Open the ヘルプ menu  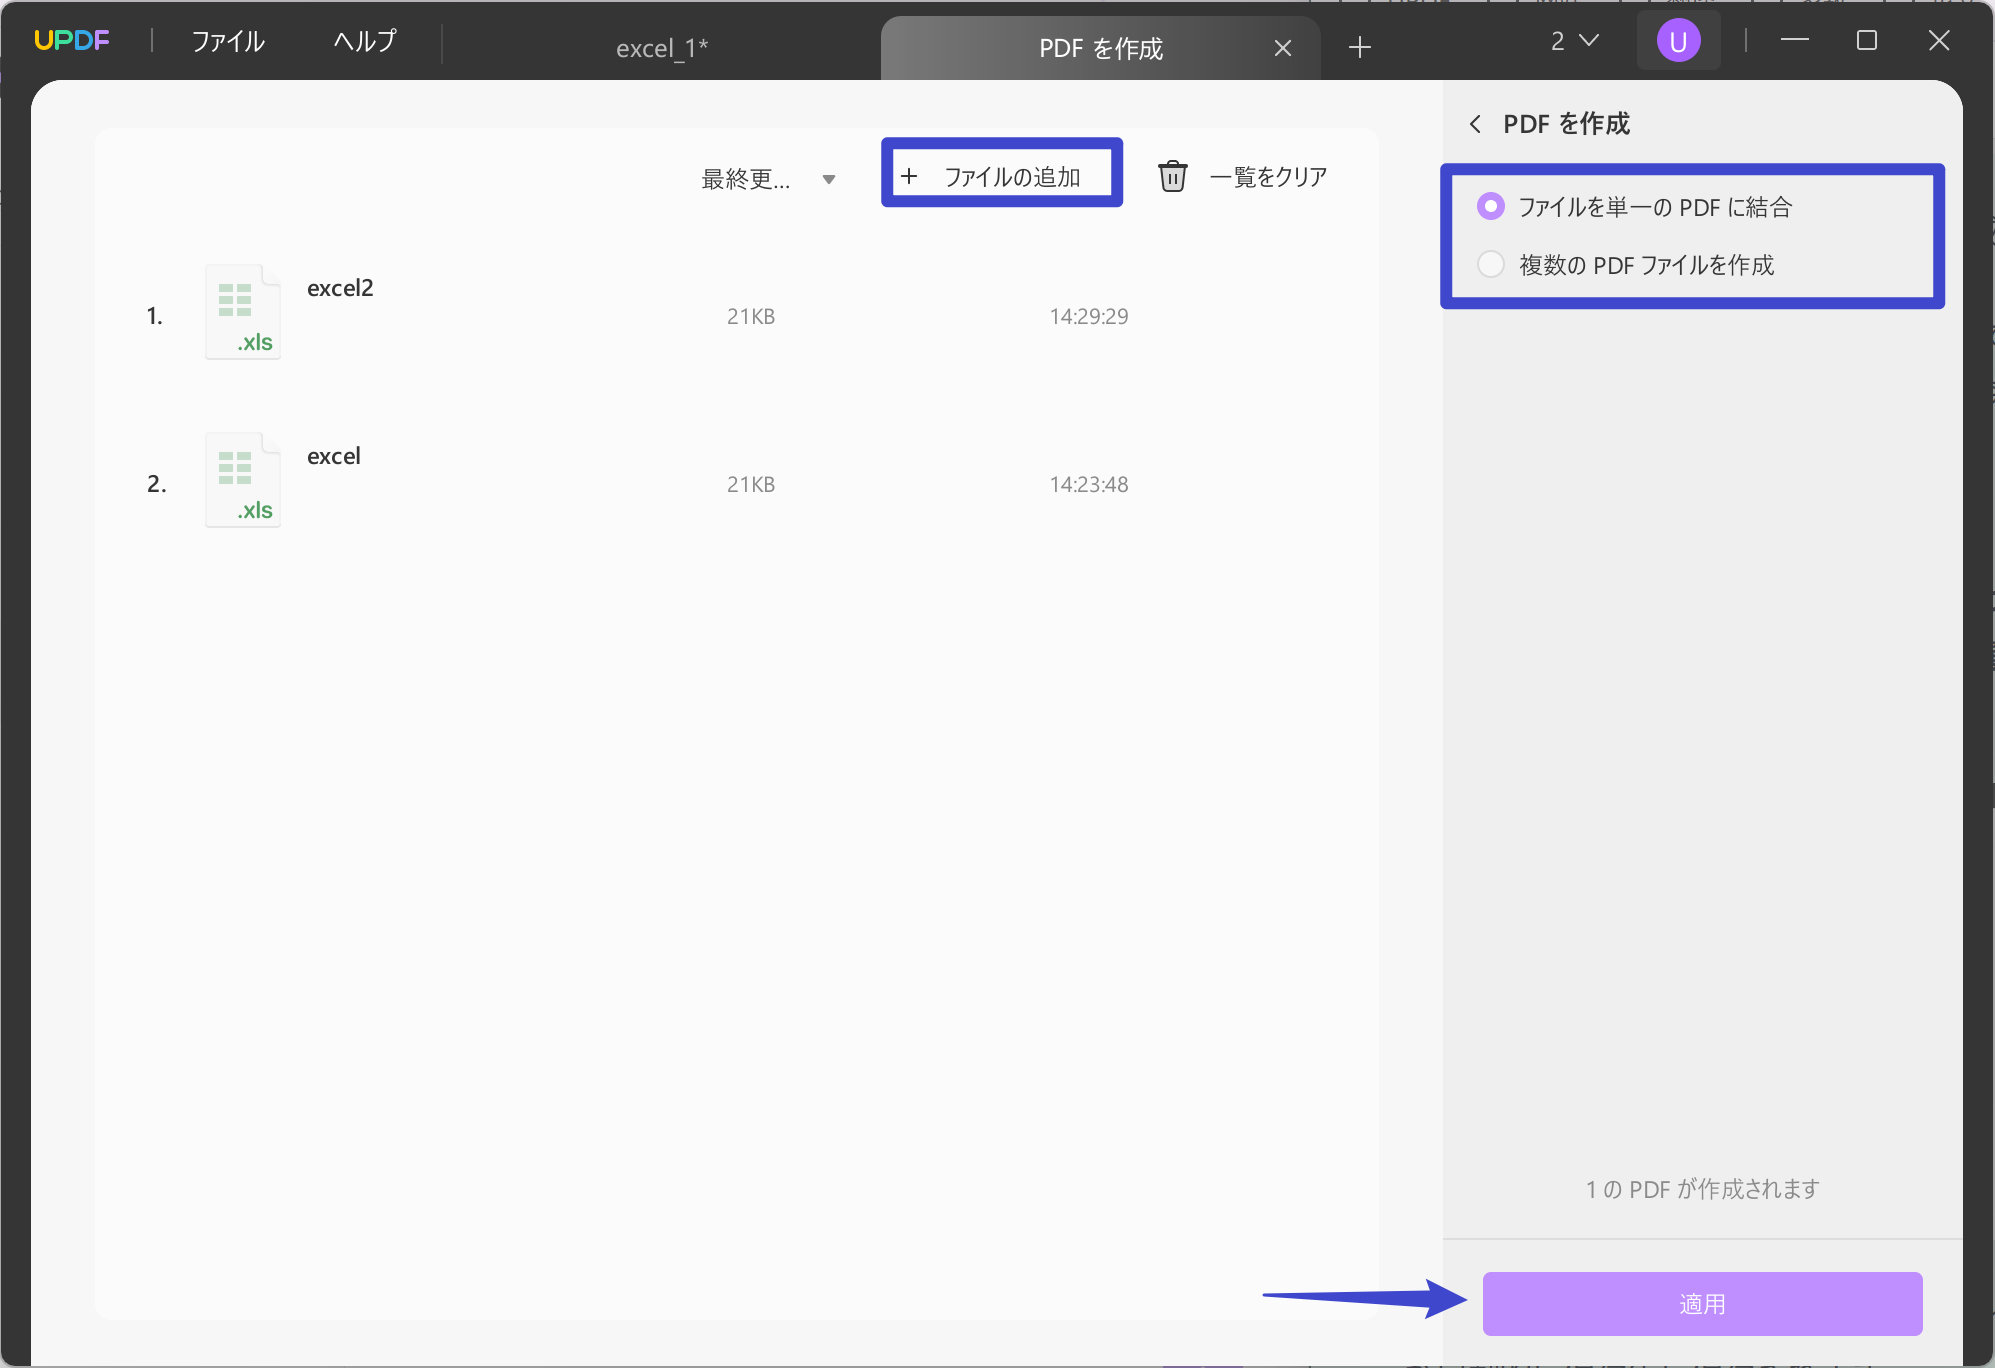(x=365, y=41)
